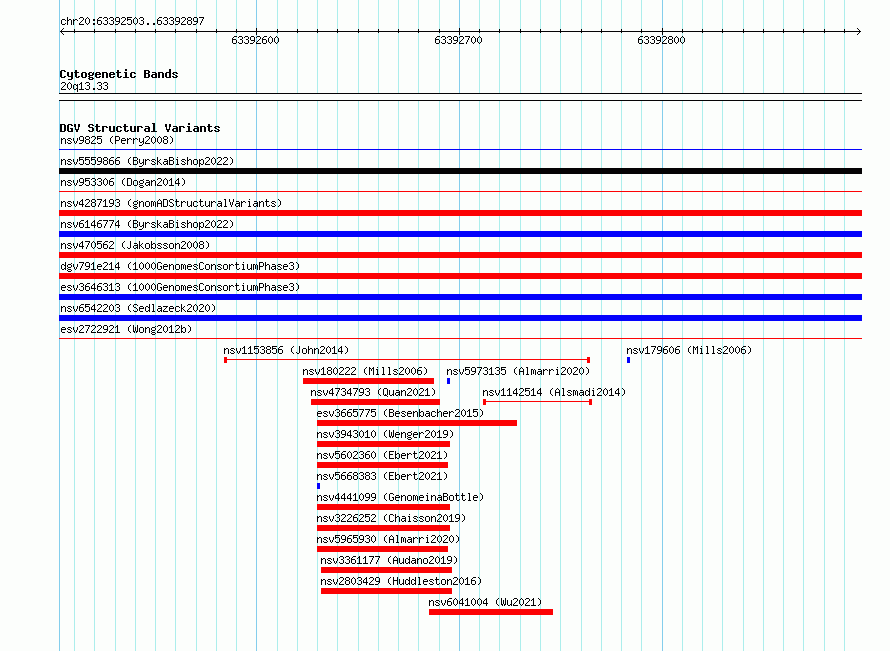This screenshot has height=651, width=890.
Task: Click the nsv9825 (Perry2008) label
Action: point(117,140)
